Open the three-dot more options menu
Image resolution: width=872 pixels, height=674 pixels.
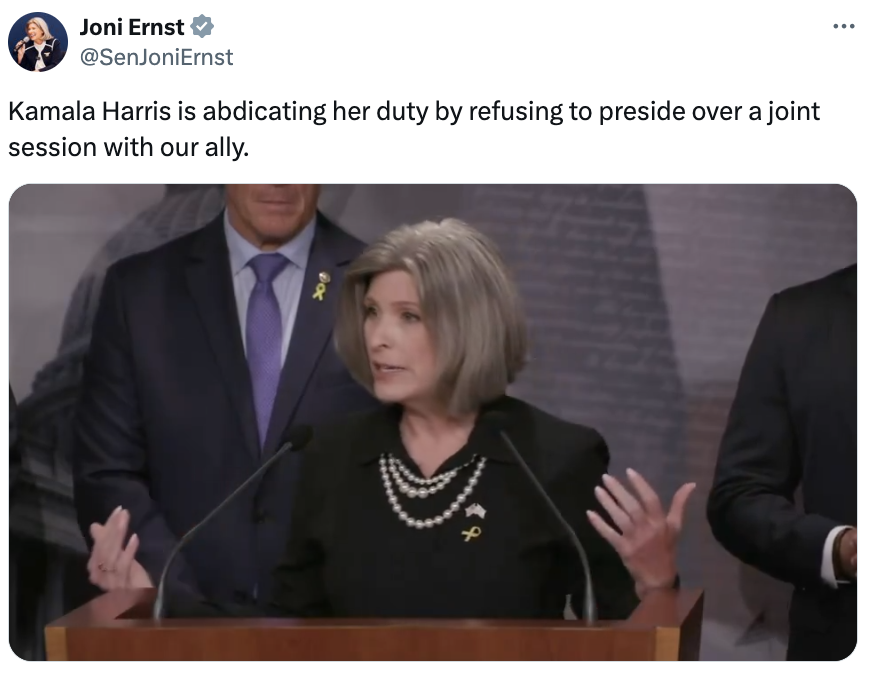coord(844,26)
